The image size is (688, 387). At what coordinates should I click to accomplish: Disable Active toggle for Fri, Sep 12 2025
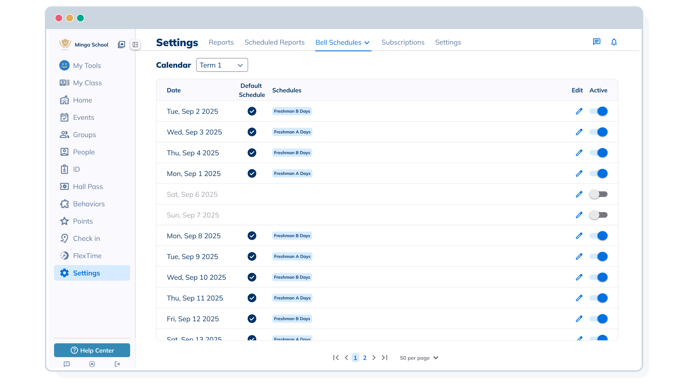tap(599, 319)
